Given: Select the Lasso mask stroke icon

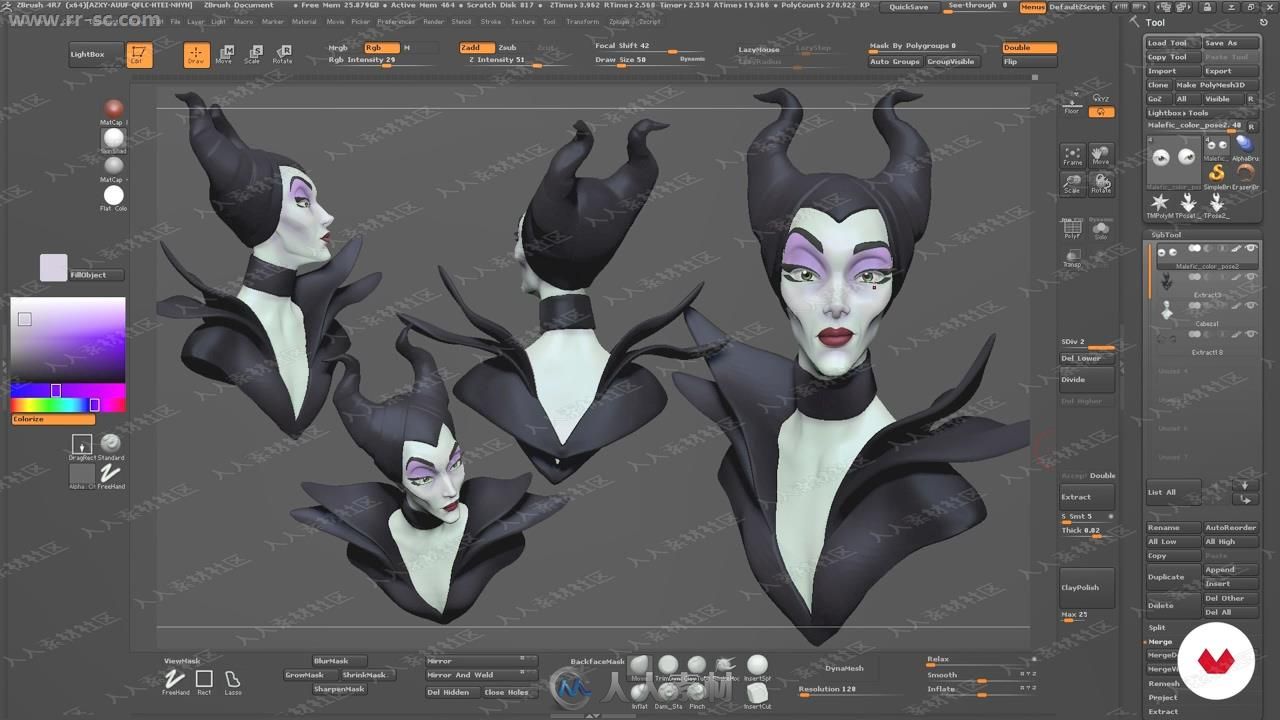Looking at the screenshot, I should (x=232, y=682).
